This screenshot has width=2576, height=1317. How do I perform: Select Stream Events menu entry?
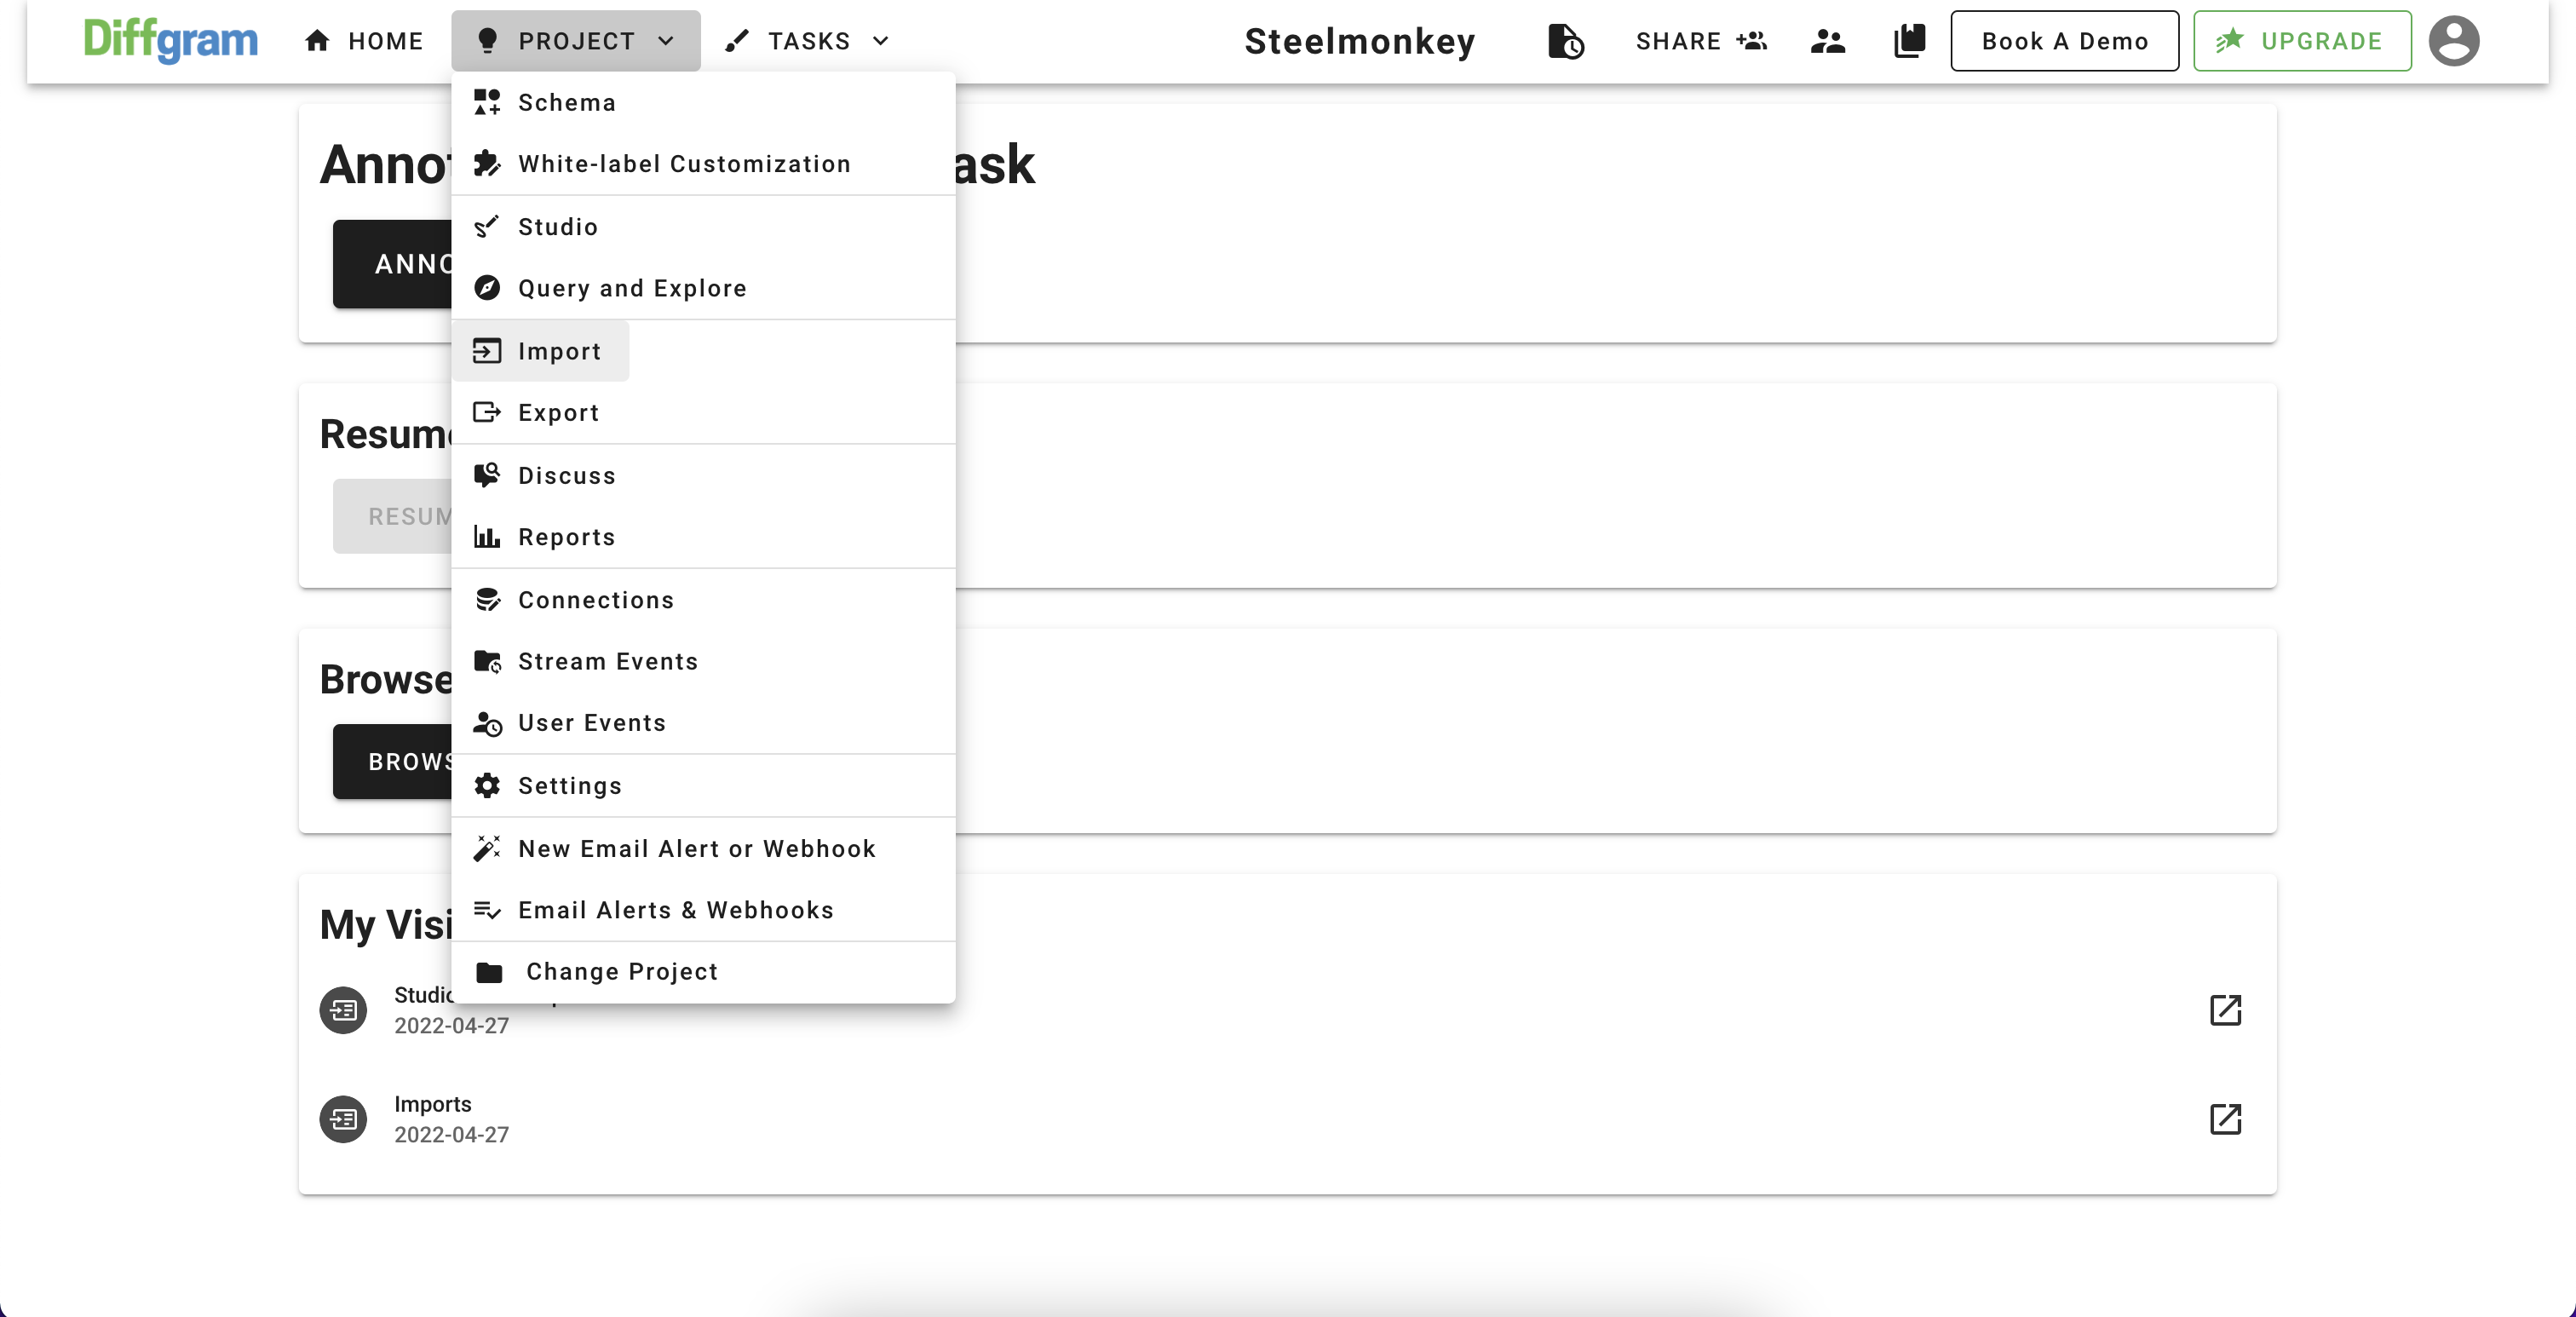click(607, 661)
